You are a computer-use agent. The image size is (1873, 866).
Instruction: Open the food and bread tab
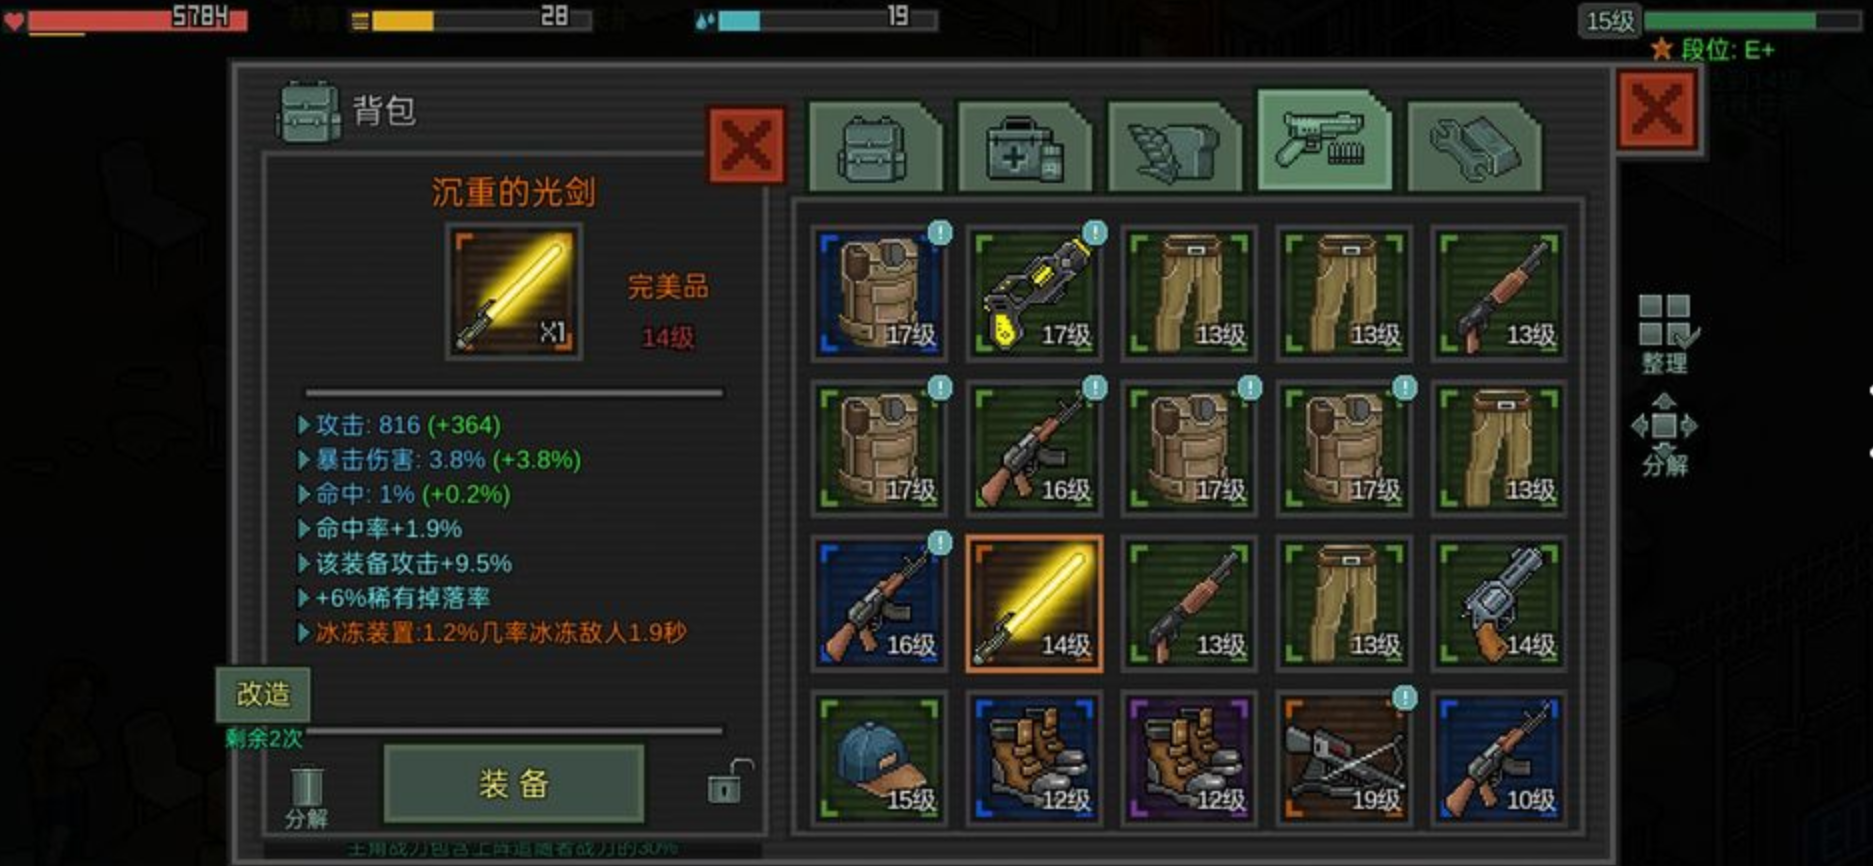click(1174, 147)
